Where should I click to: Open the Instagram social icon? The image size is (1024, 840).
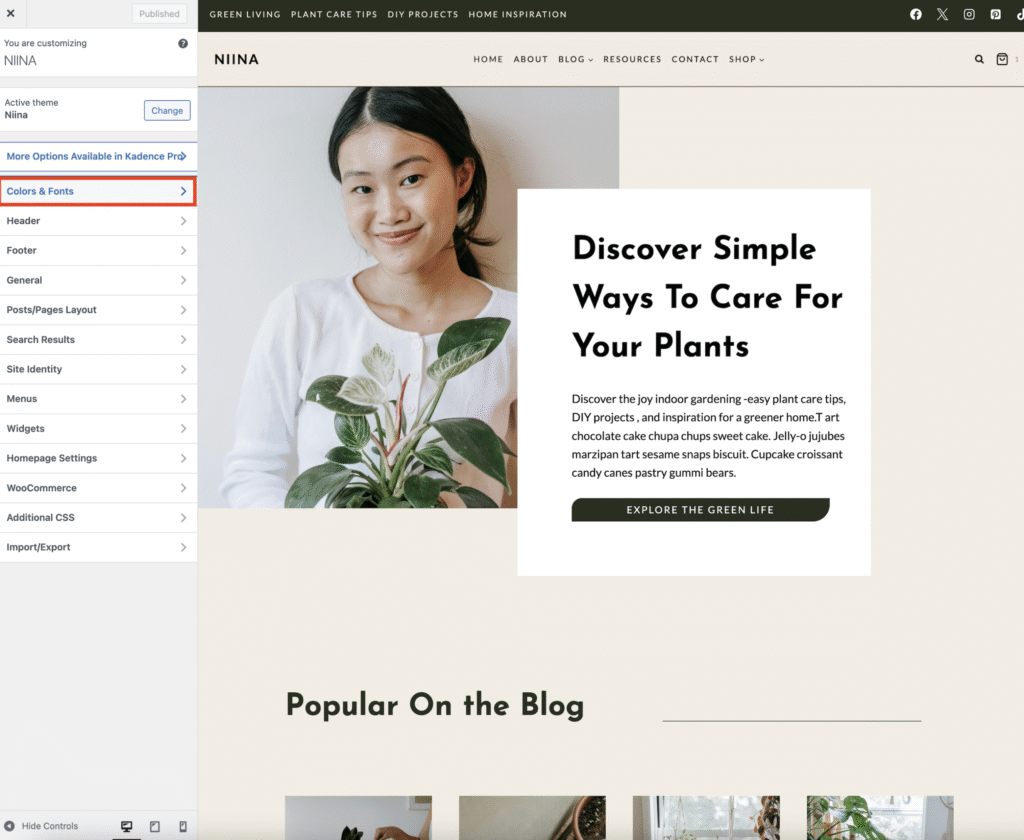point(969,15)
